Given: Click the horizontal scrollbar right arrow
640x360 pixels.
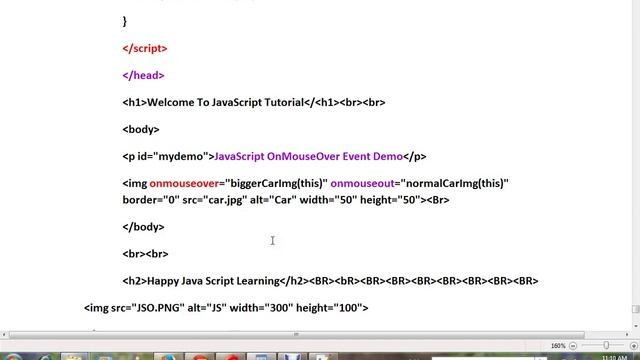Looking at the screenshot, I should 627,335.
